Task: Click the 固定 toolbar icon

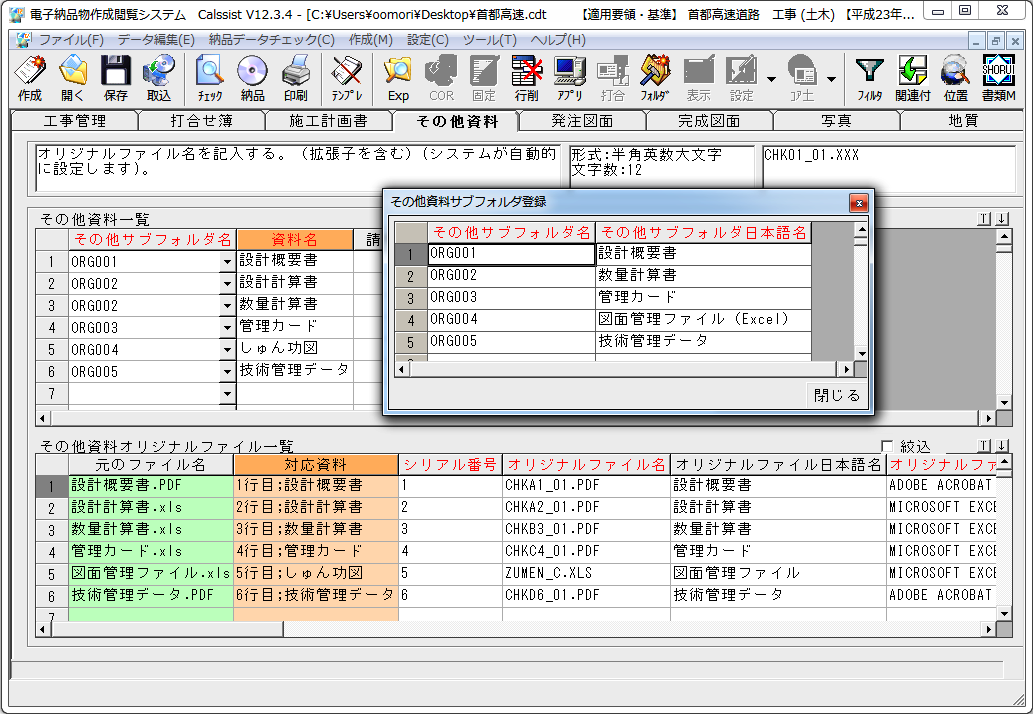Action: [x=484, y=78]
